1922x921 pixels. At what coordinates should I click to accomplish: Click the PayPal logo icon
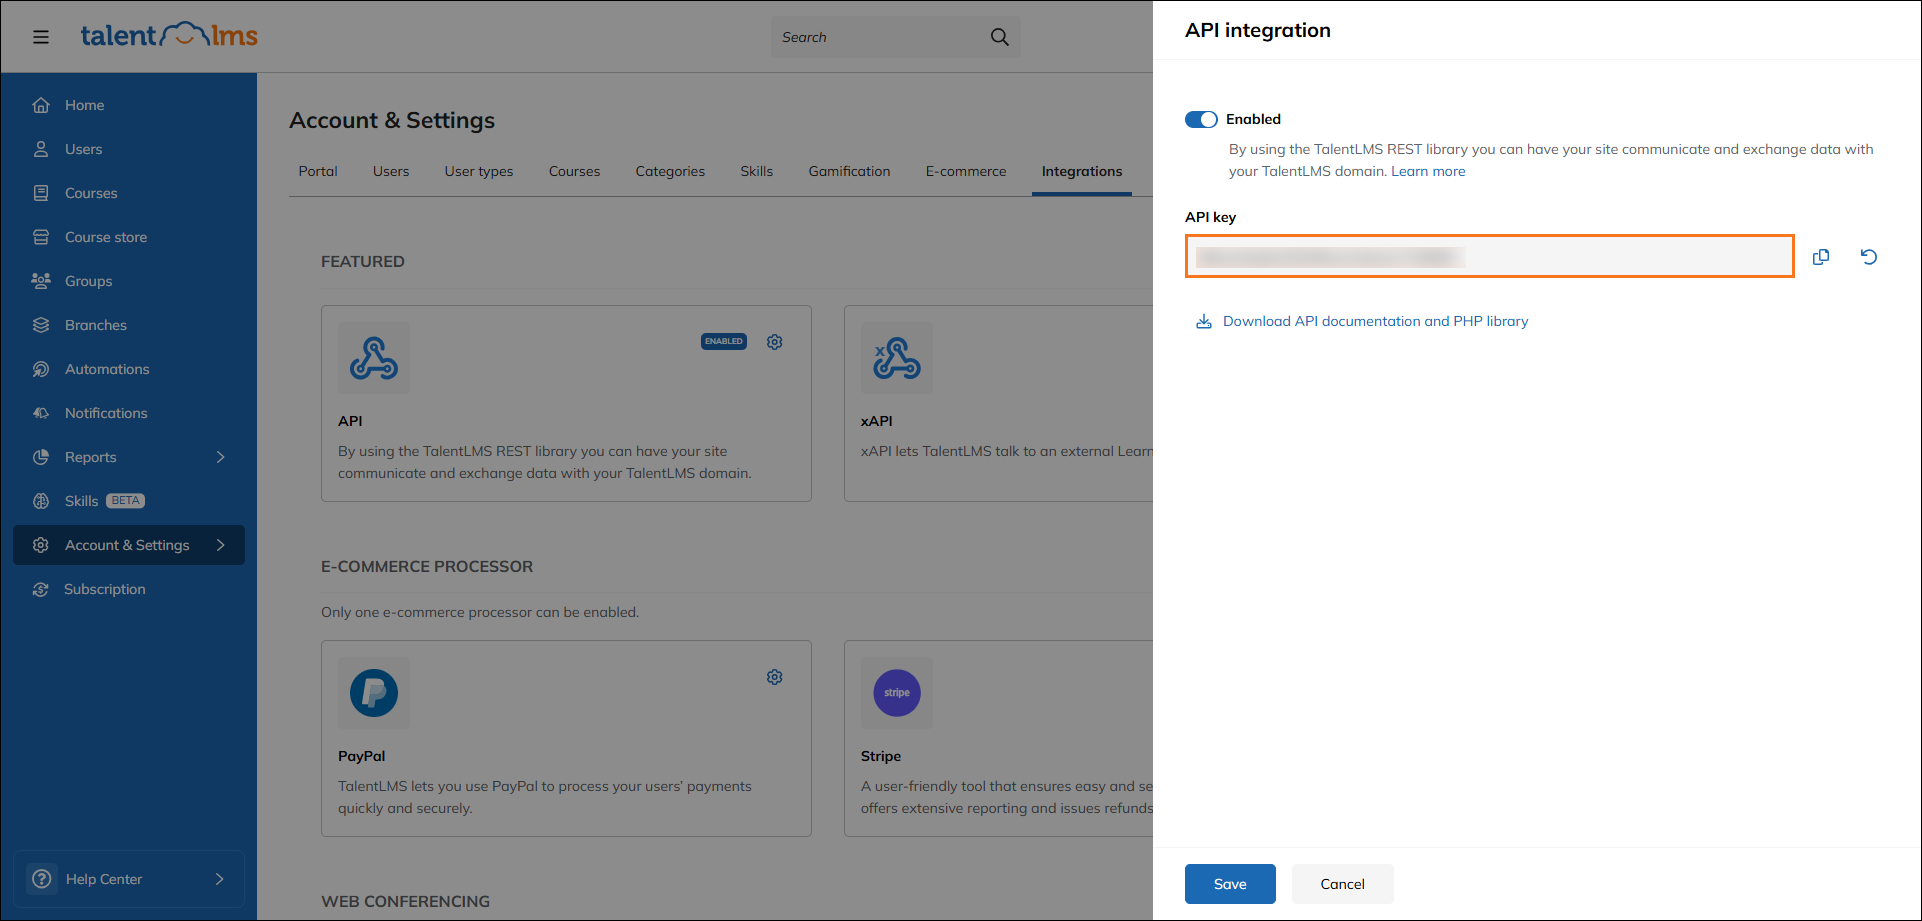pyautogui.click(x=374, y=693)
